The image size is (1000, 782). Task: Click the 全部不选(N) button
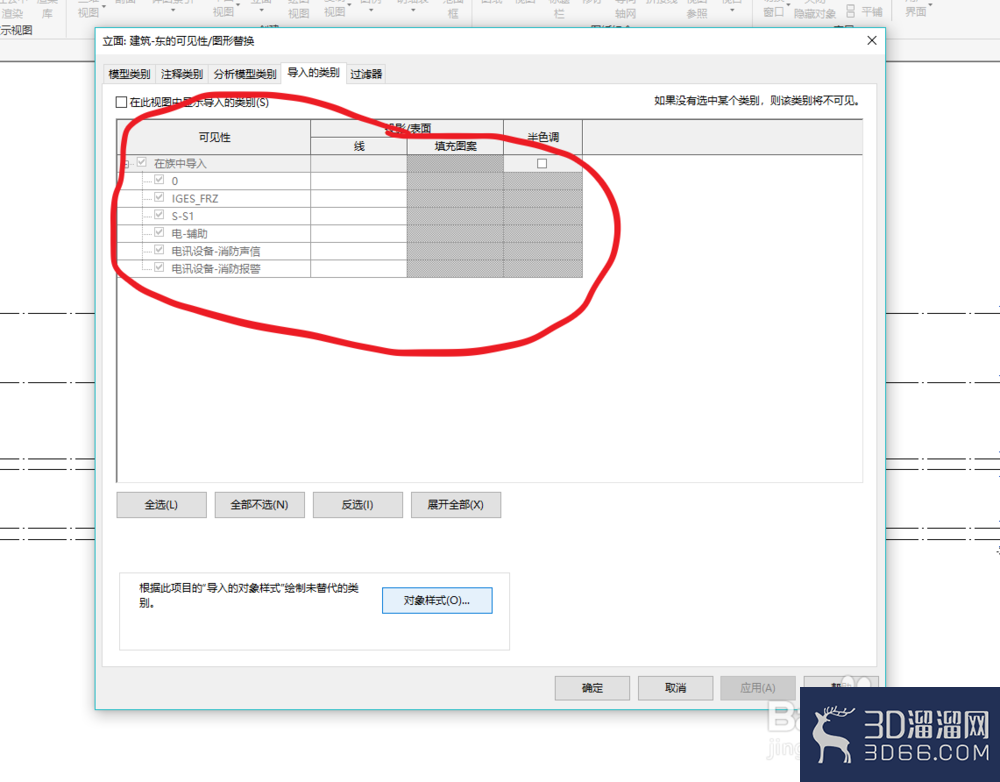pyautogui.click(x=260, y=505)
